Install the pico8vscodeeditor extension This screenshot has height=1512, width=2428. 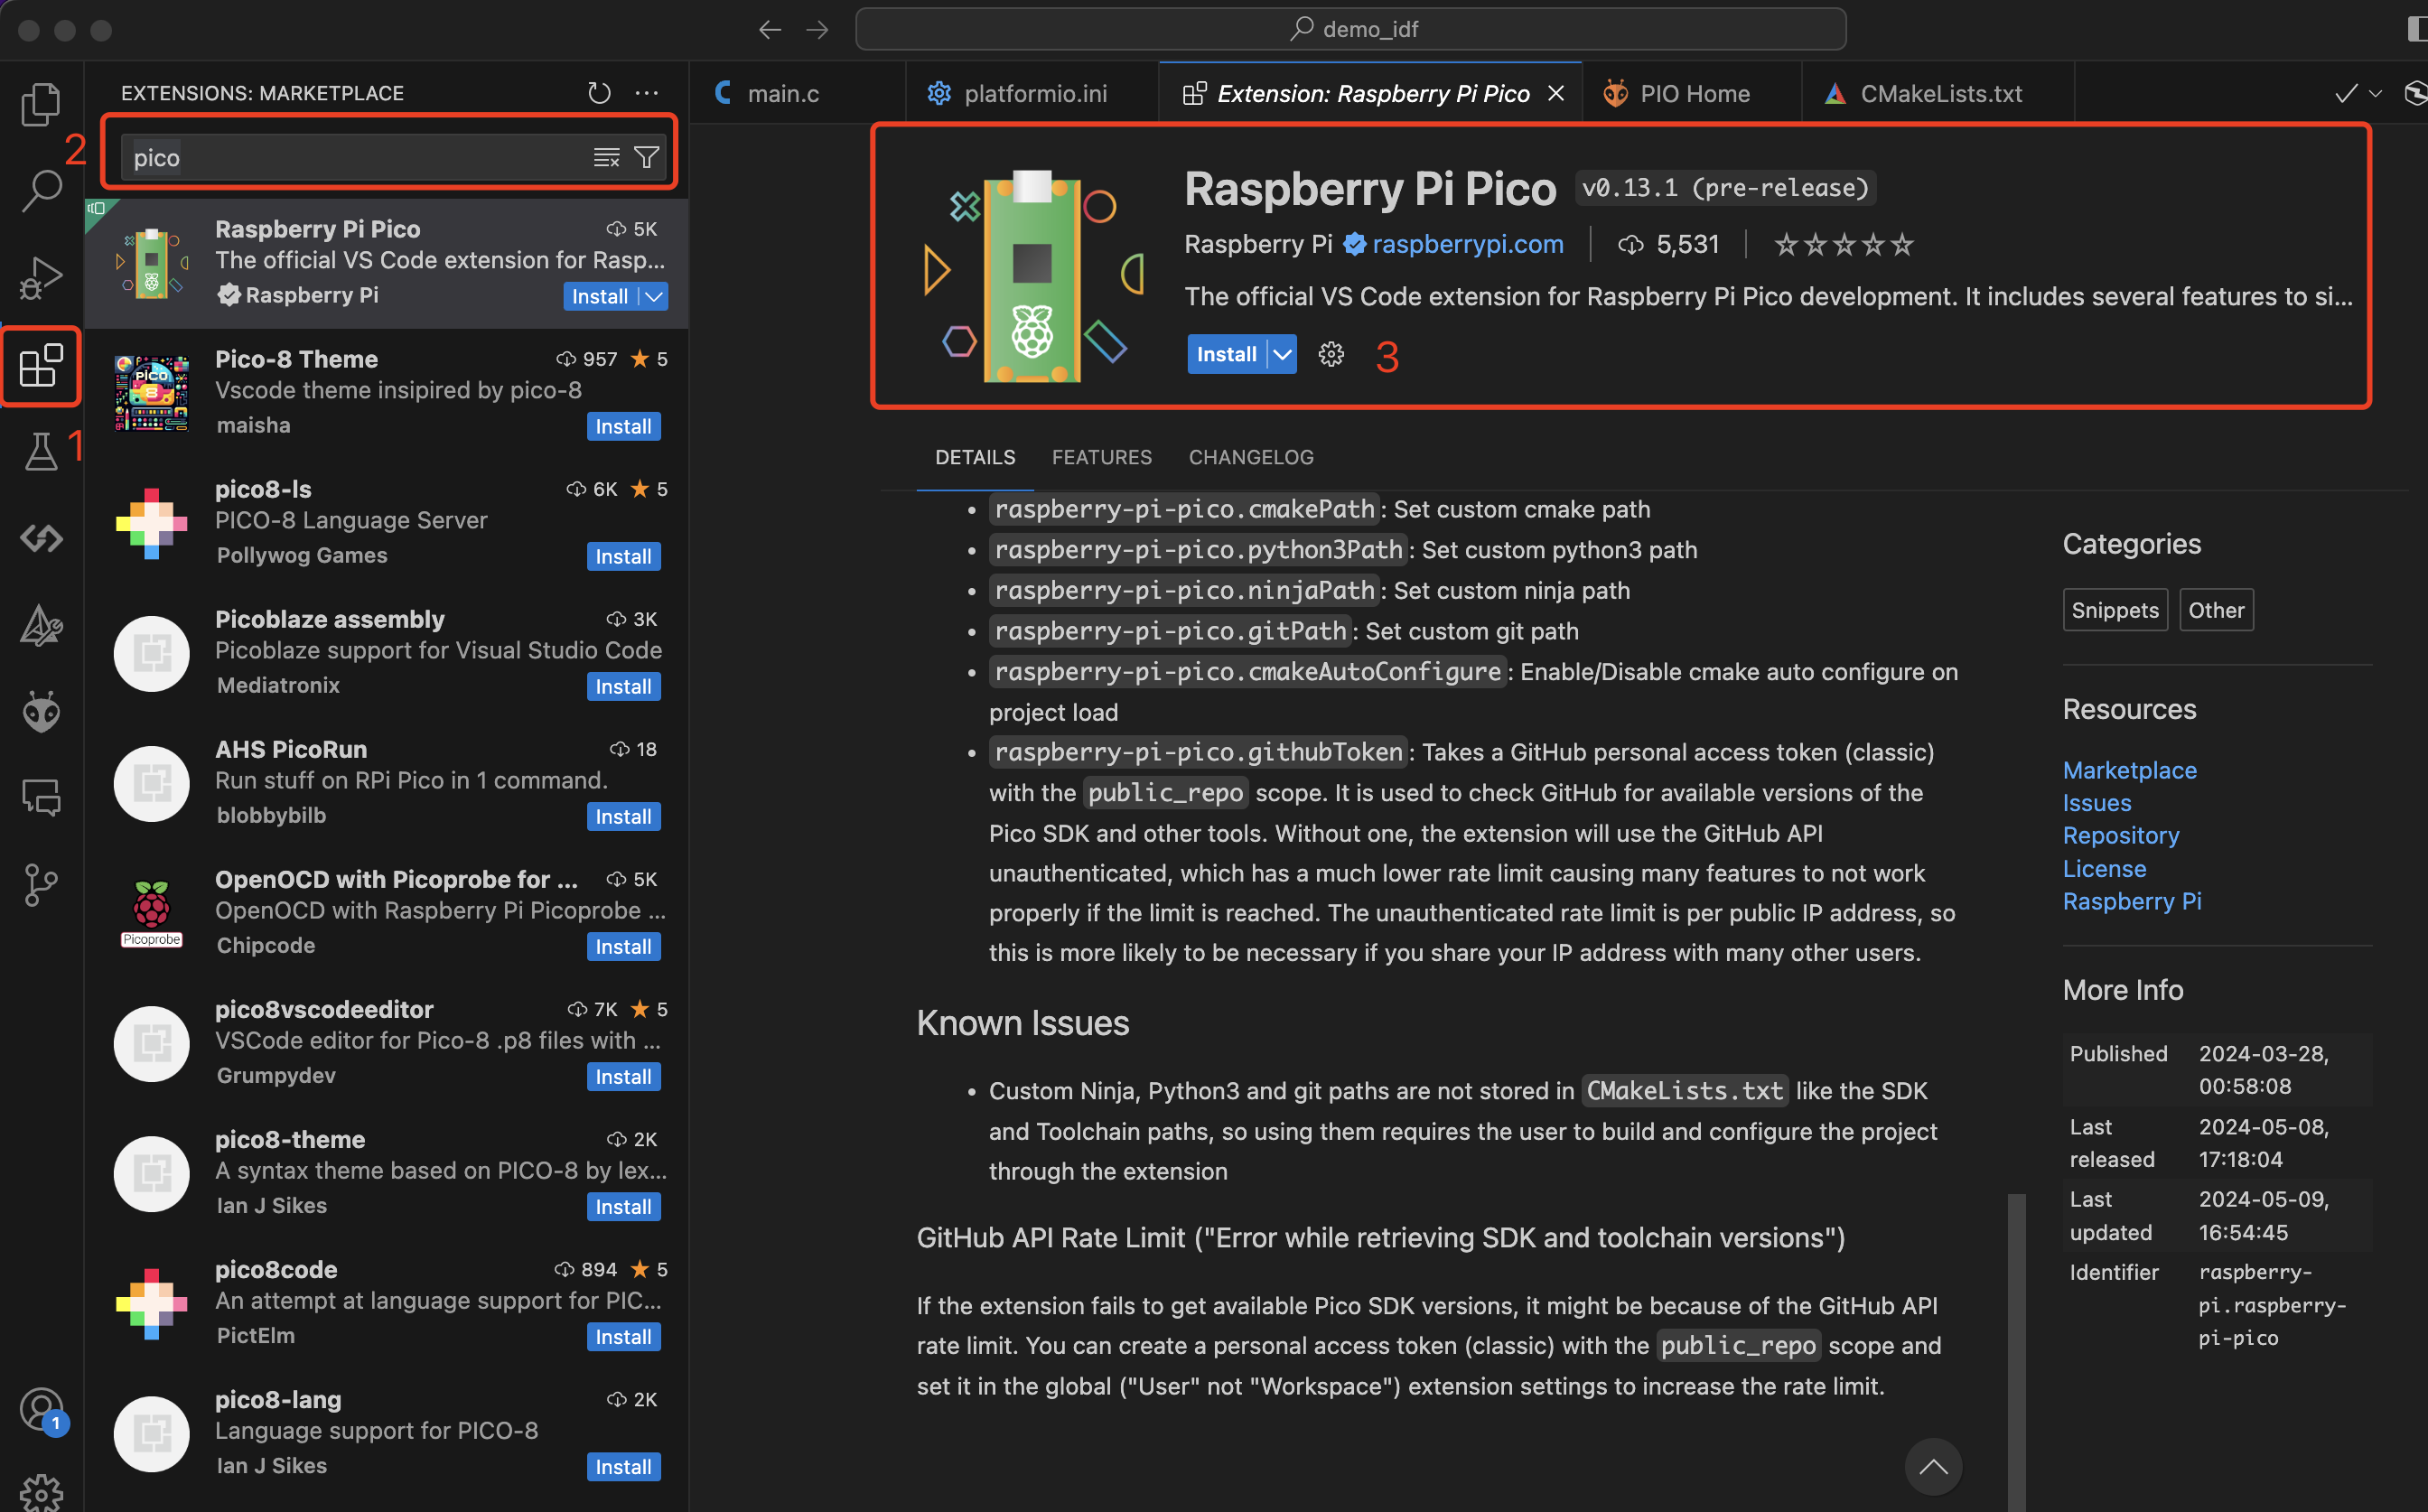click(x=623, y=1076)
